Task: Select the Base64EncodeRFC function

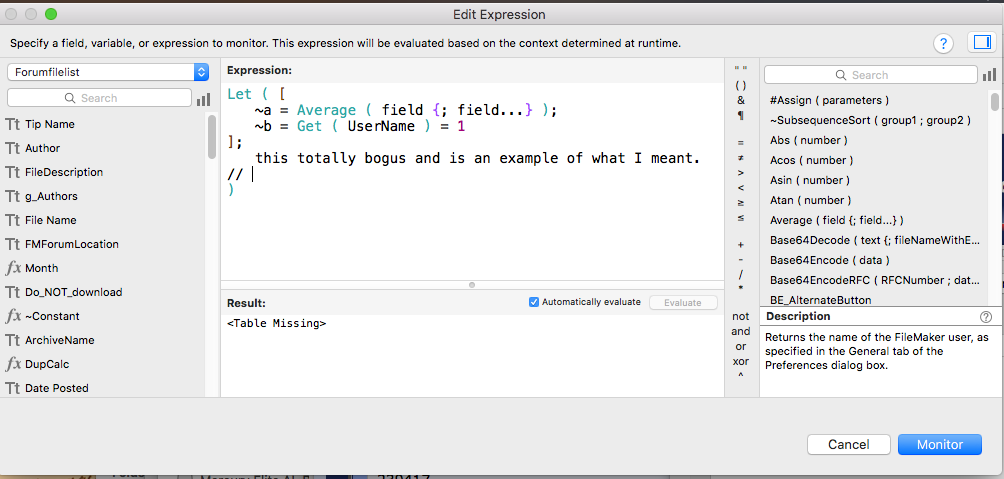Action: (875, 280)
